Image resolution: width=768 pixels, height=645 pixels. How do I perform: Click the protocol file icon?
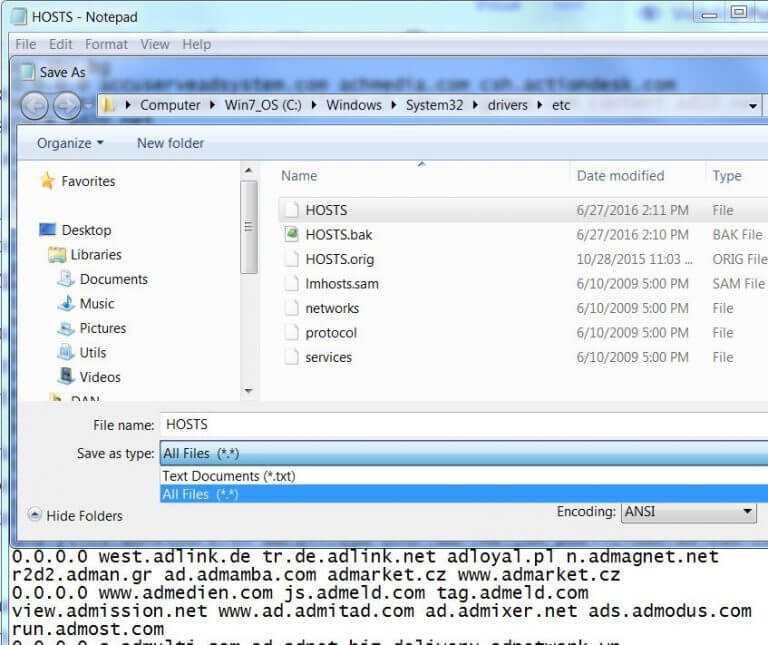[x=291, y=332]
